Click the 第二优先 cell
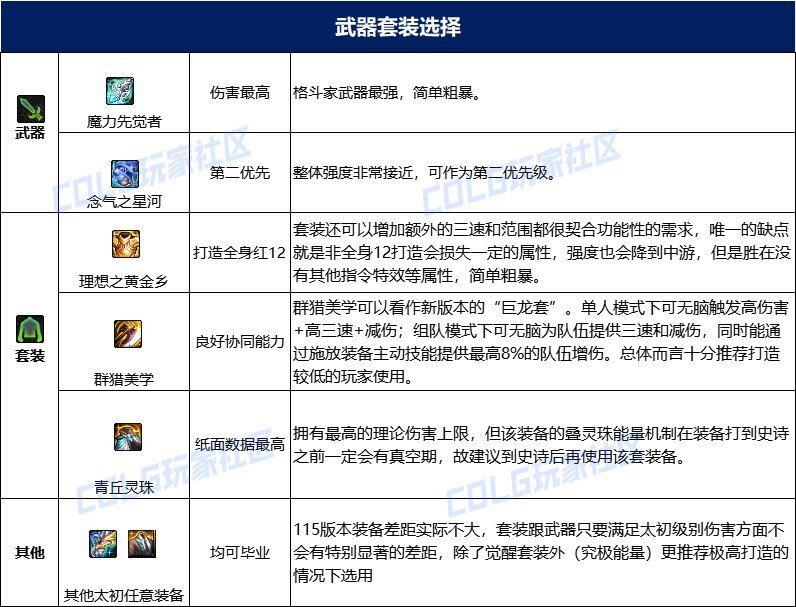This screenshot has width=796, height=607. (x=240, y=173)
